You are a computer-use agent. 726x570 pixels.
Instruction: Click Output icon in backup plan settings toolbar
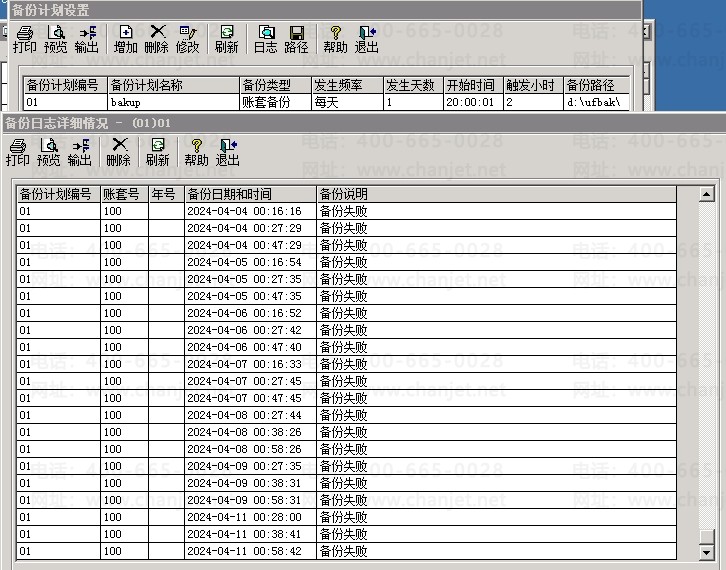pyautogui.click(x=87, y=39)
